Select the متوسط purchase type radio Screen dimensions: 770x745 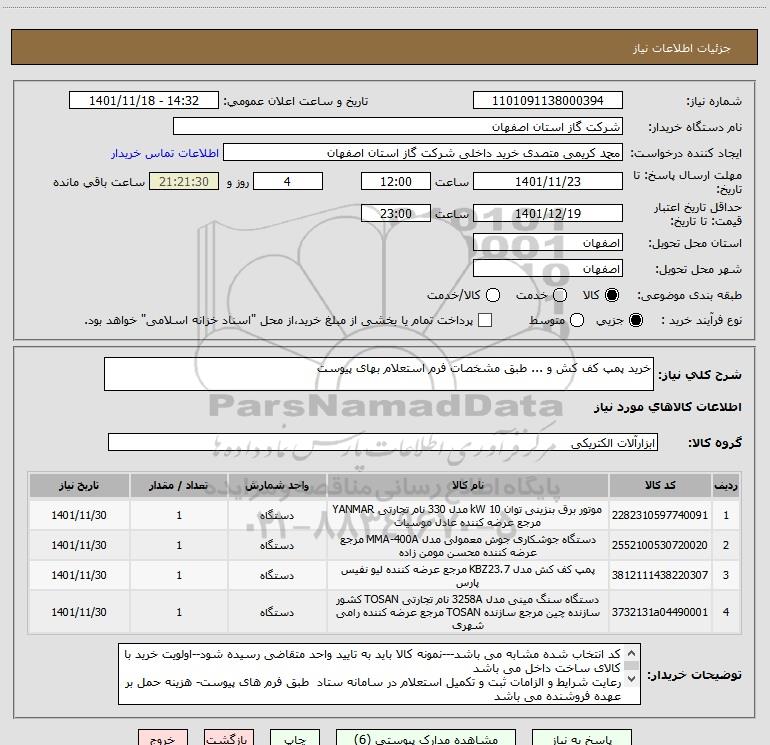pyautogui.click(x=577, y=320)
